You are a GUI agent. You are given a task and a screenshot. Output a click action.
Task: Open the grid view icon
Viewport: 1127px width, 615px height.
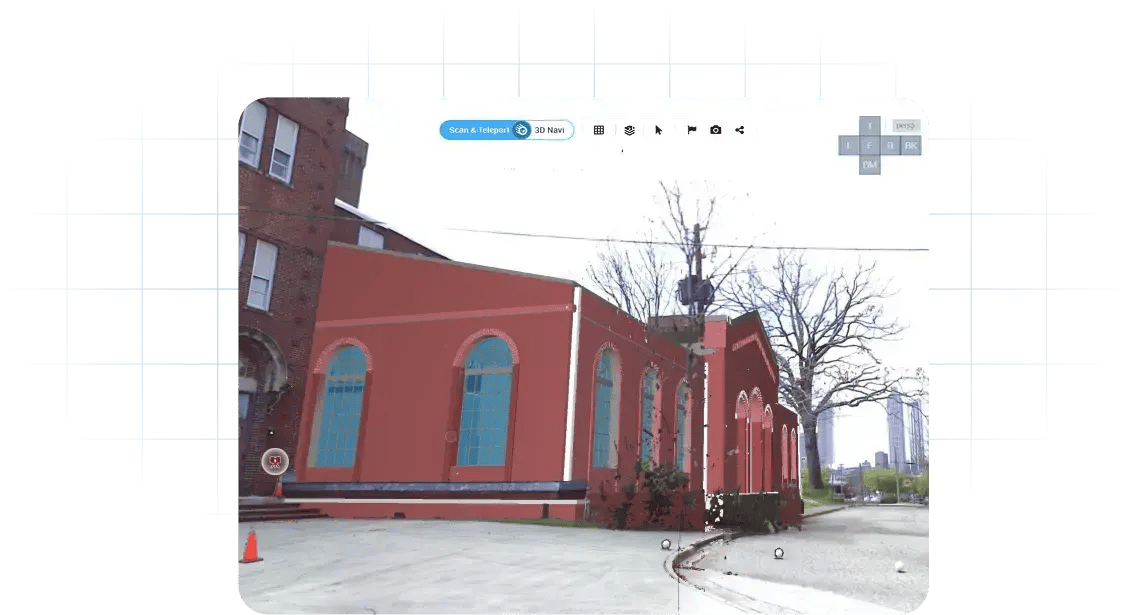(x=599, y=130)
